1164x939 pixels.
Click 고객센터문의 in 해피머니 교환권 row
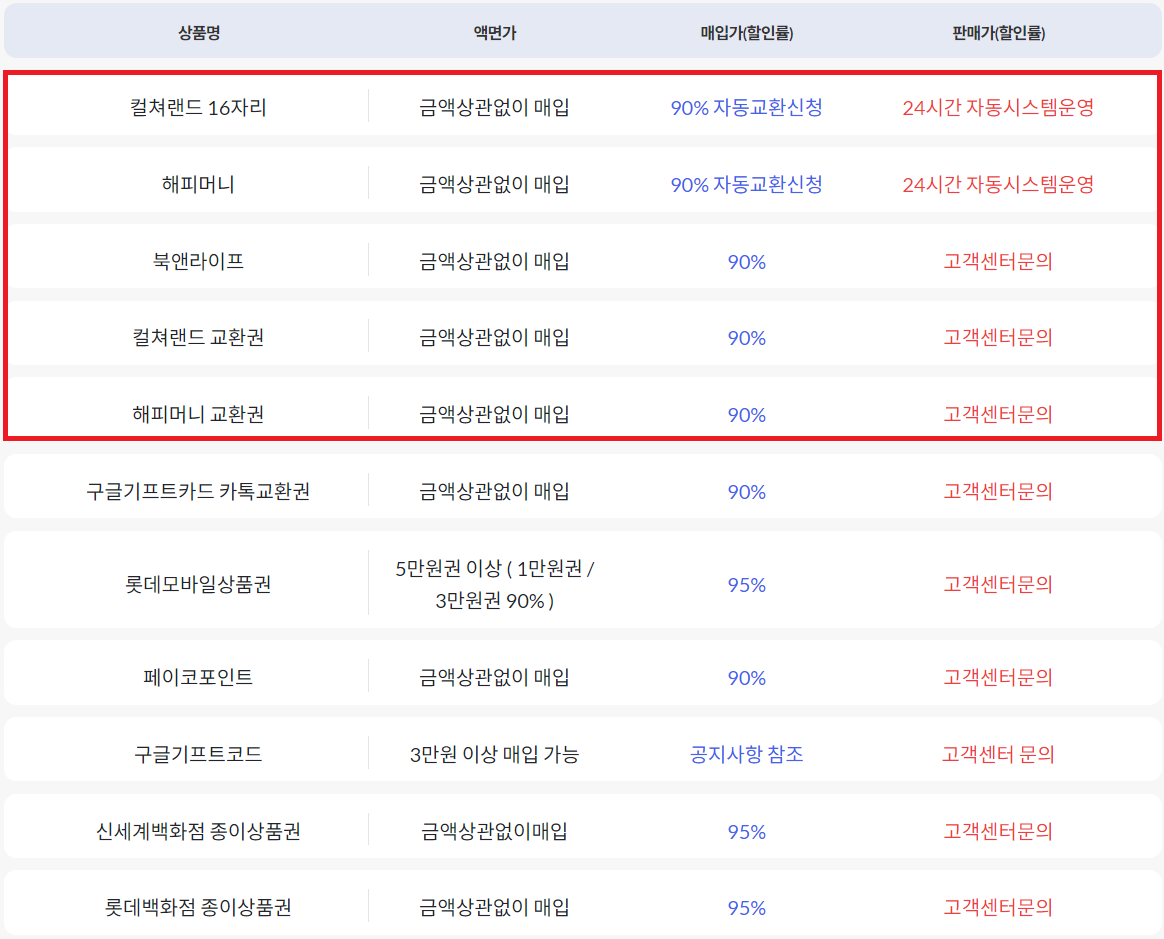coord(998,414)
